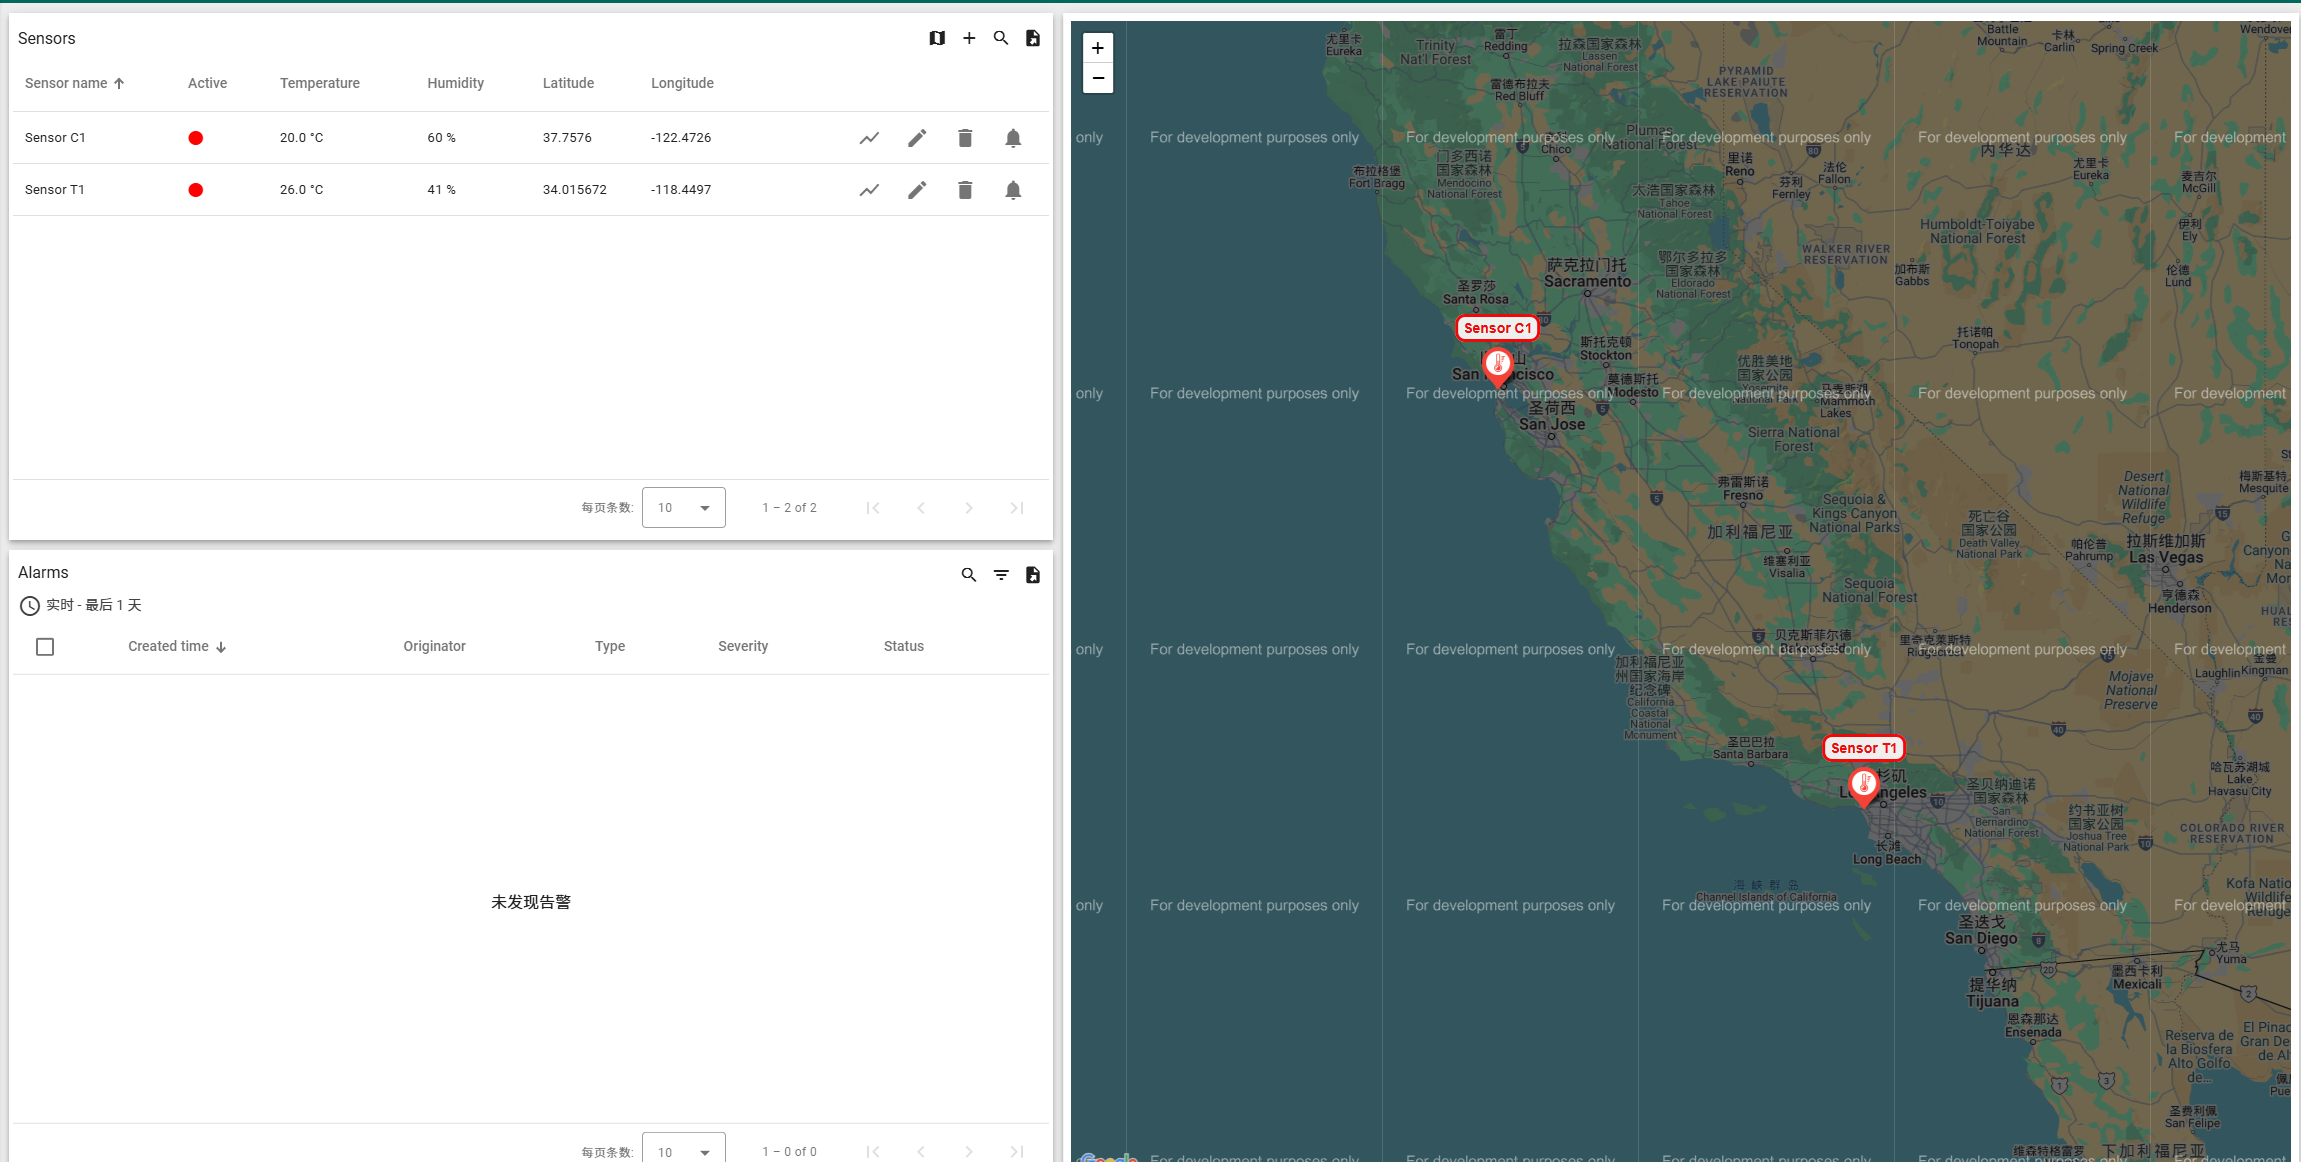2301x1162 pixels.
Task: Zoom out the map
Action: (x=1098, y=78)
